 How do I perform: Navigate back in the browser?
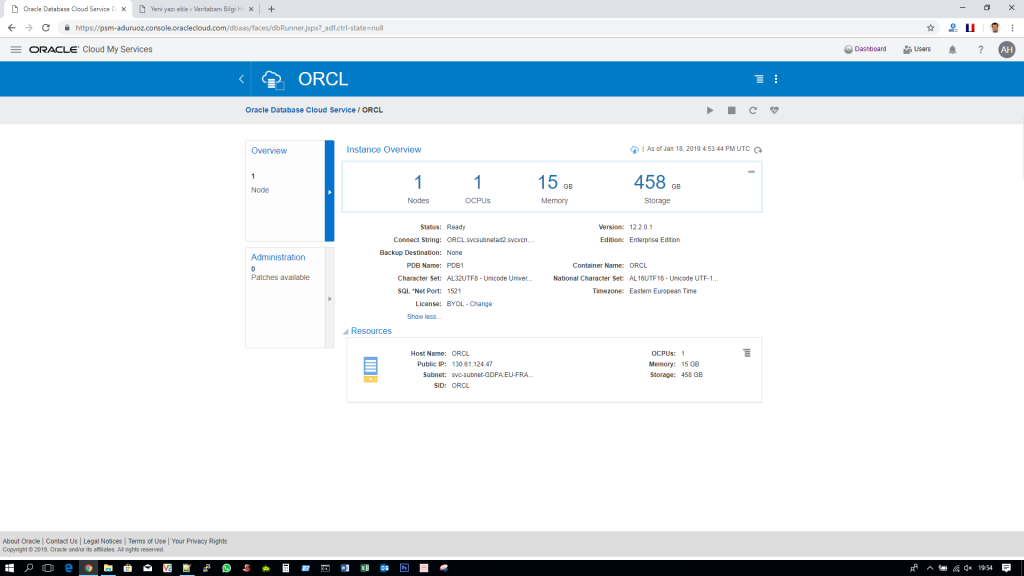click(x=12, y=28)
